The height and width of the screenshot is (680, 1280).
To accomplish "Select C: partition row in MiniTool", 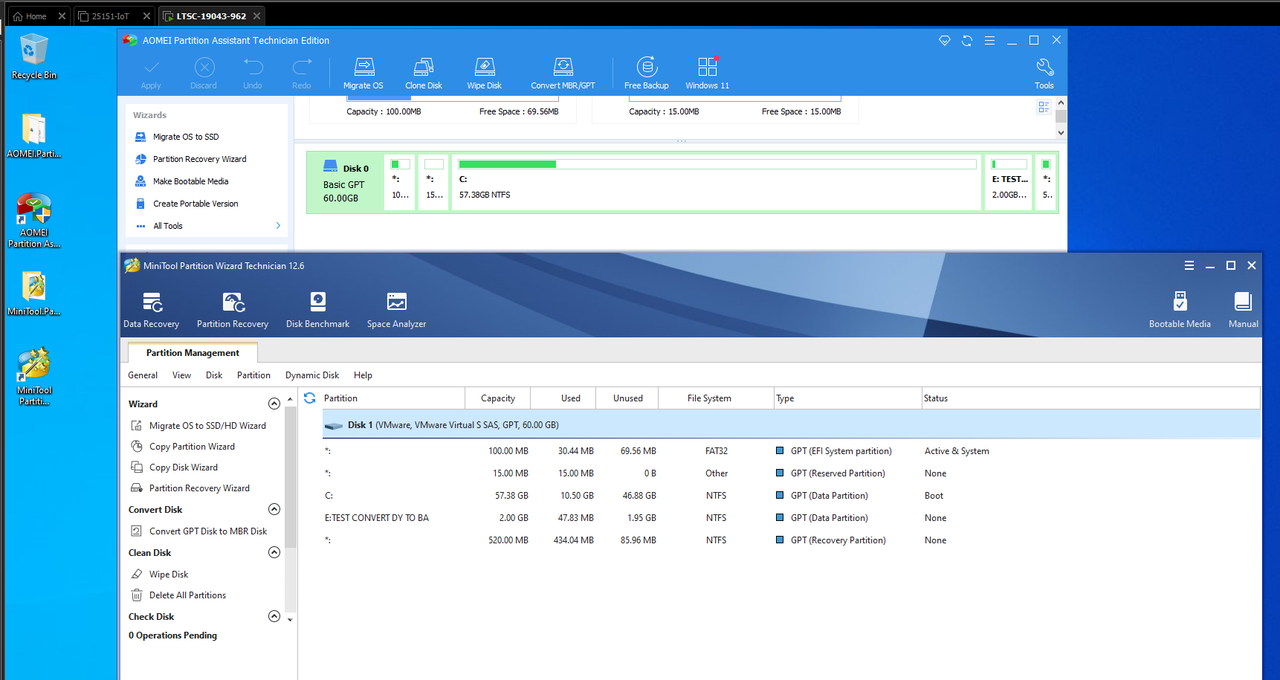I will click(x=790, y=495).
